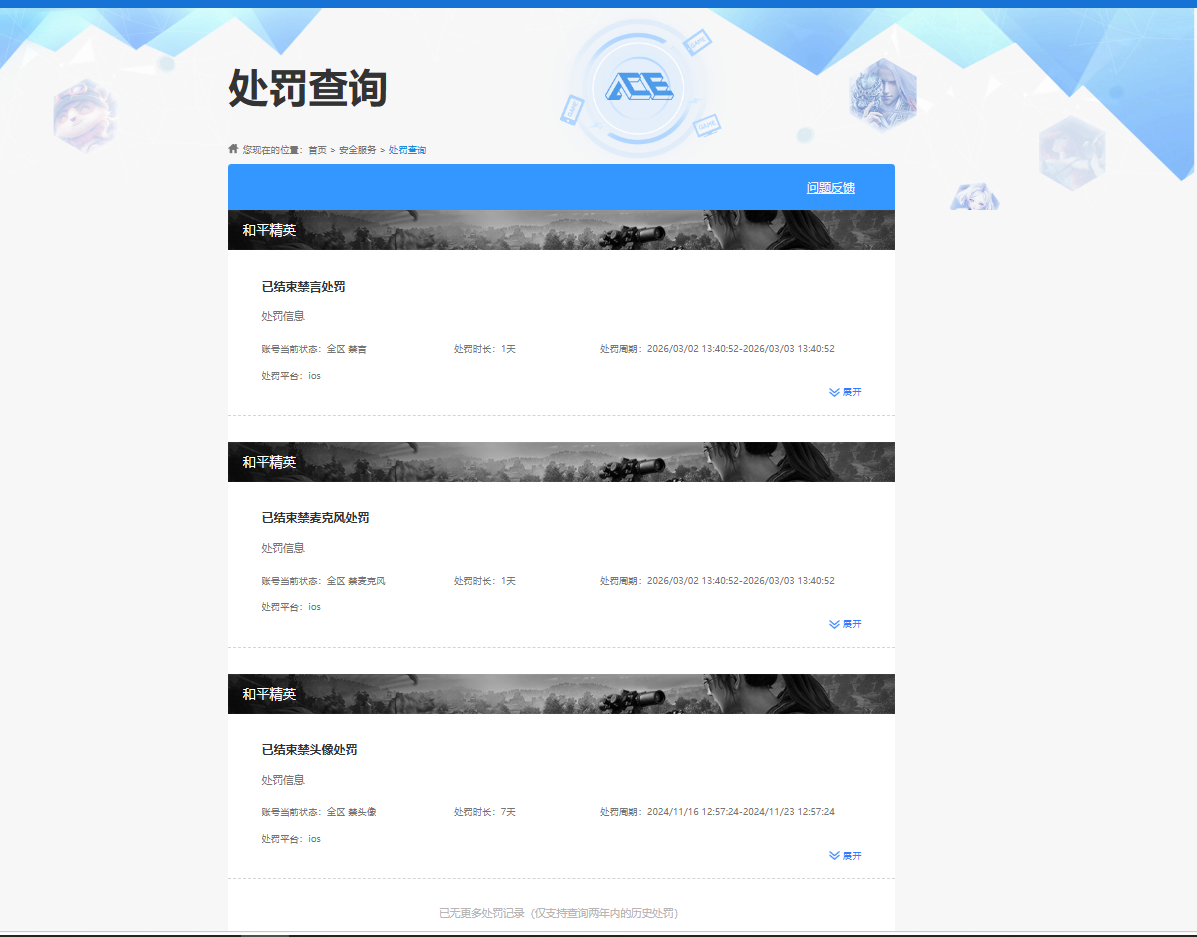
Task: Expand details of 已结束禁言处罚 using 展开
Action: click(x=850, y=391)
